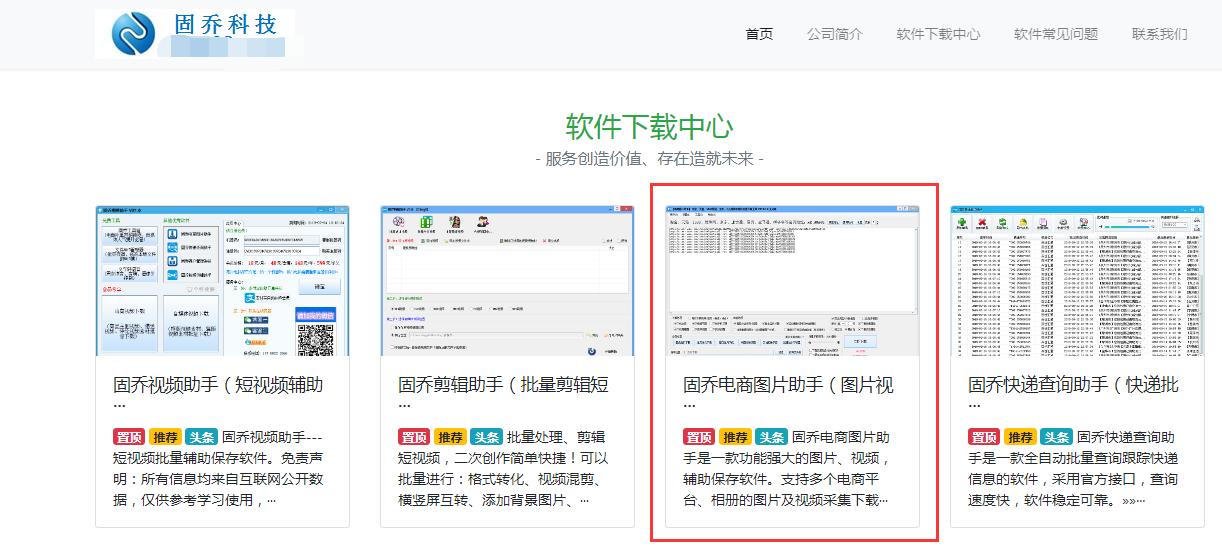Click 推荐 badge on 固乔视频助手 card

(165, 437)
